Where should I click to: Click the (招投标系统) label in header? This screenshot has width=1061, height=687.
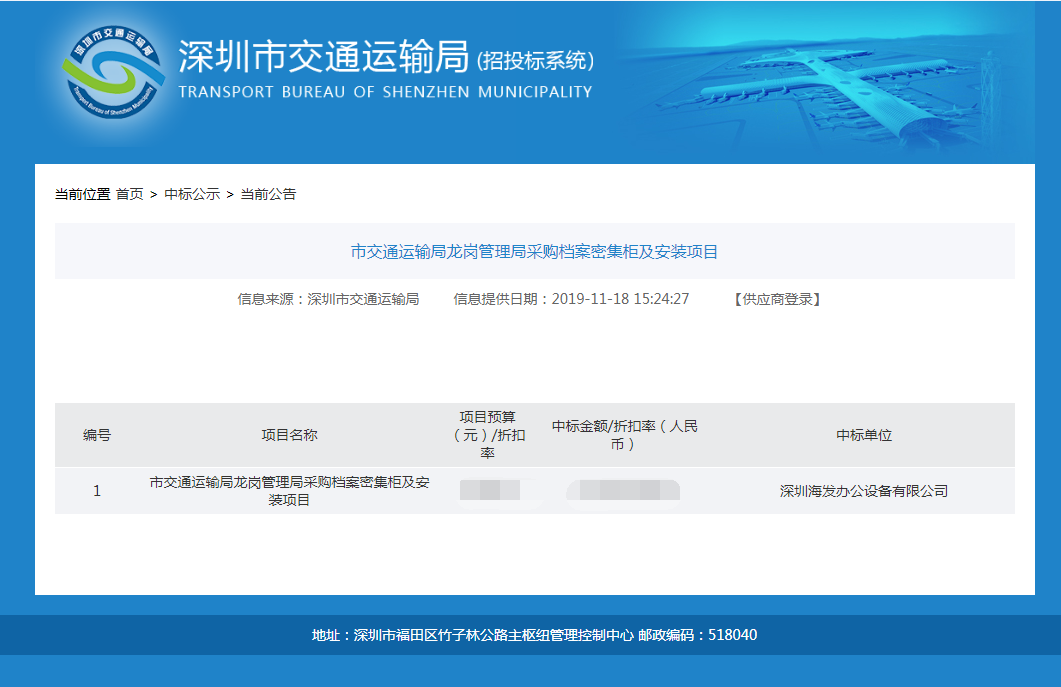click(535, 61)
